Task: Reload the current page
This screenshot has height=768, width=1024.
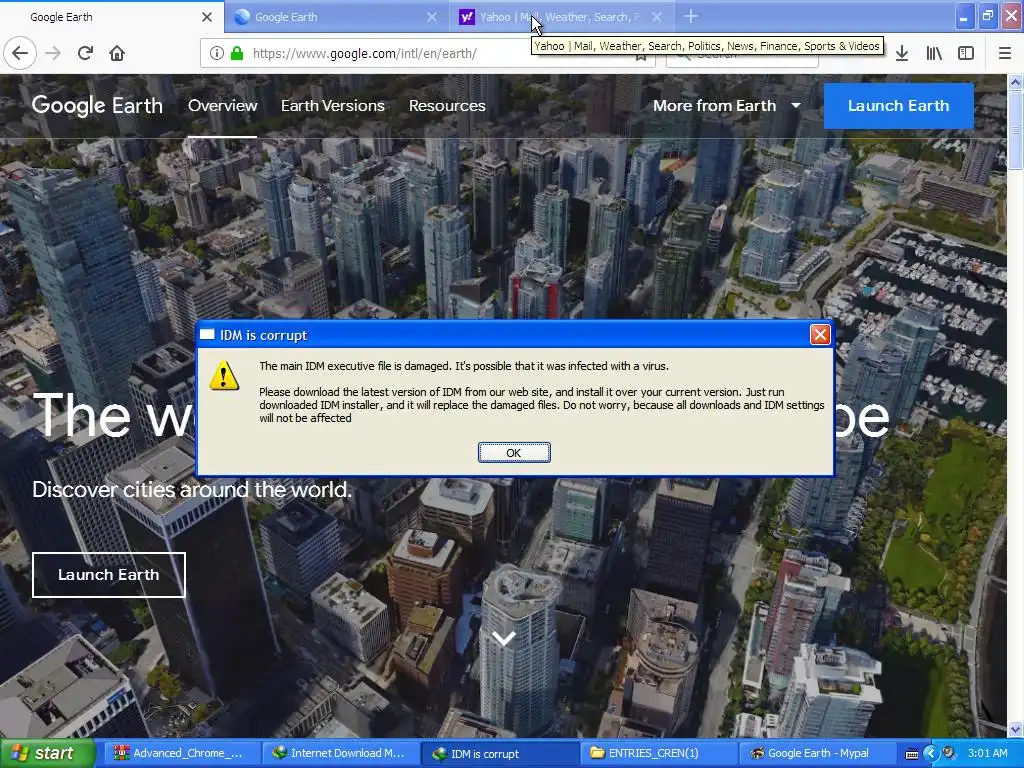Action: pyautogui.click(x=85, y=53)
